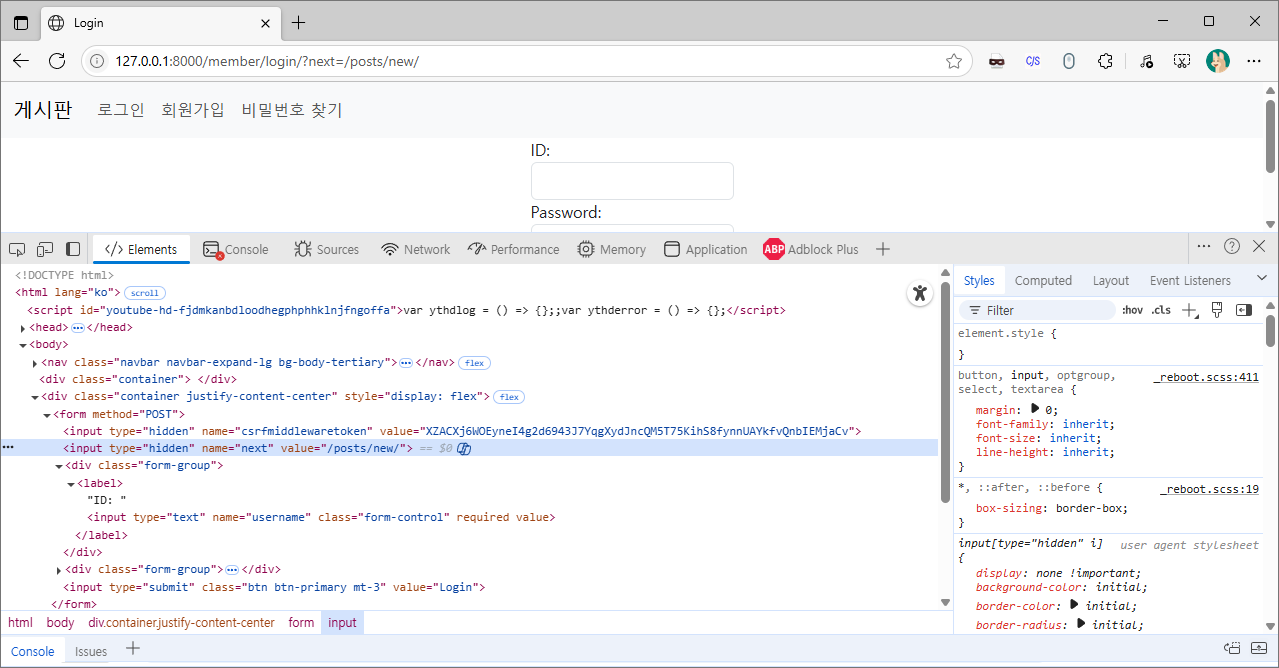Click the media control music icon
The image size is (1279, 668).
click(x=1147, y=61)
